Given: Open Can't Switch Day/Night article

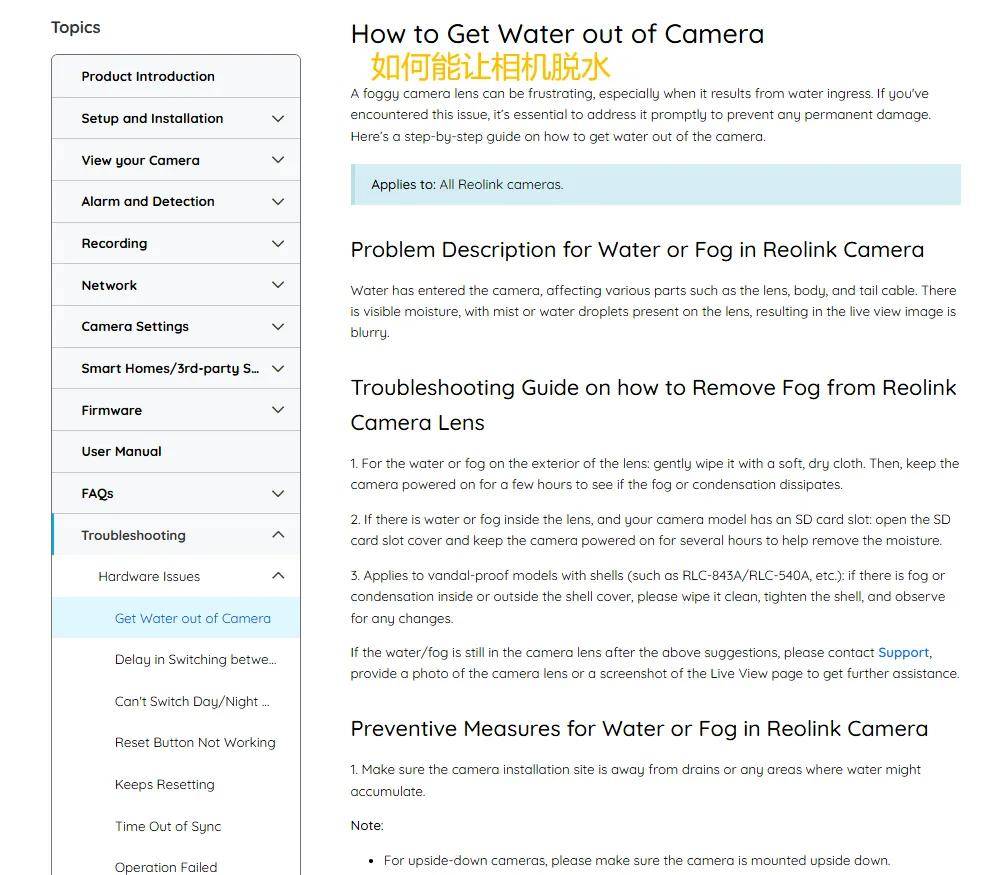Looking at the screenshot, I should (192, 701).
